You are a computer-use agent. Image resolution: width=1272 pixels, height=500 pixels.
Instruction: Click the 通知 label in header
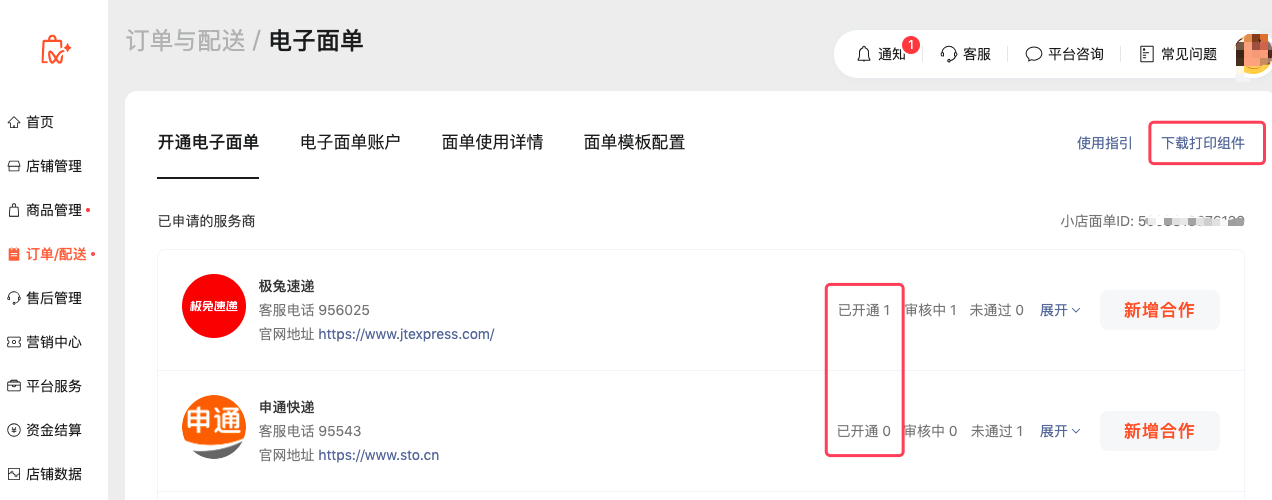click(891, 54)
